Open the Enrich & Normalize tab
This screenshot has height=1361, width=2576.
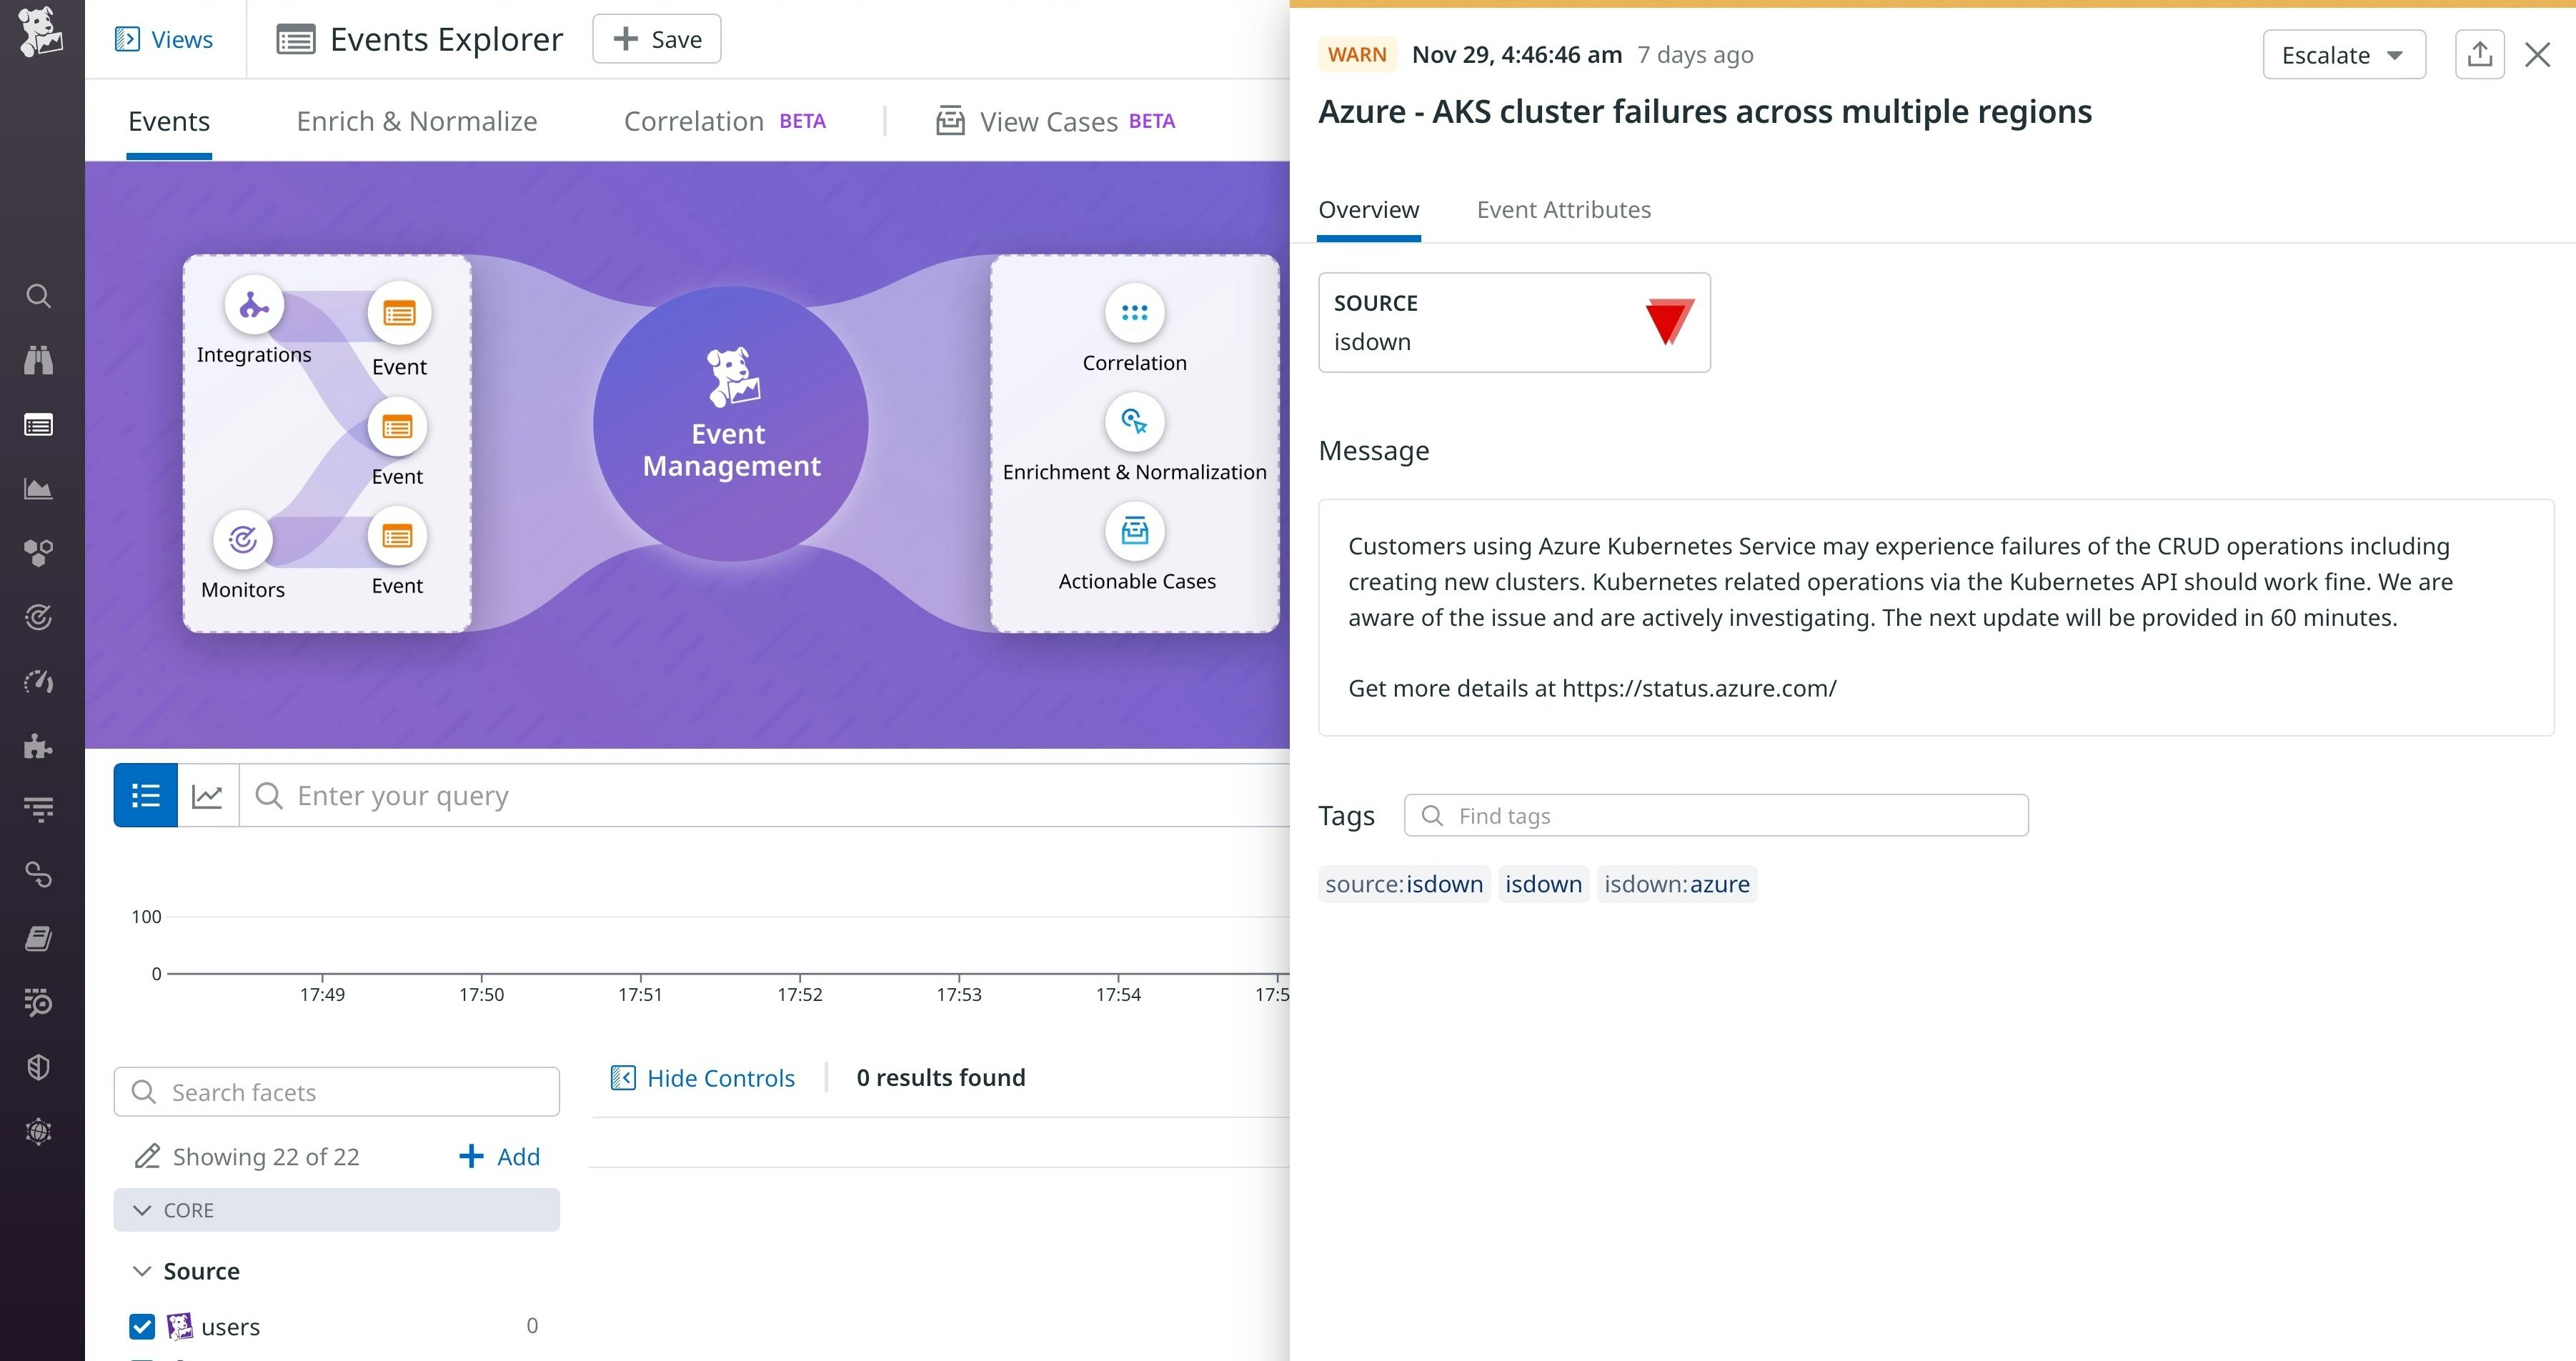[x=416, y=121]
